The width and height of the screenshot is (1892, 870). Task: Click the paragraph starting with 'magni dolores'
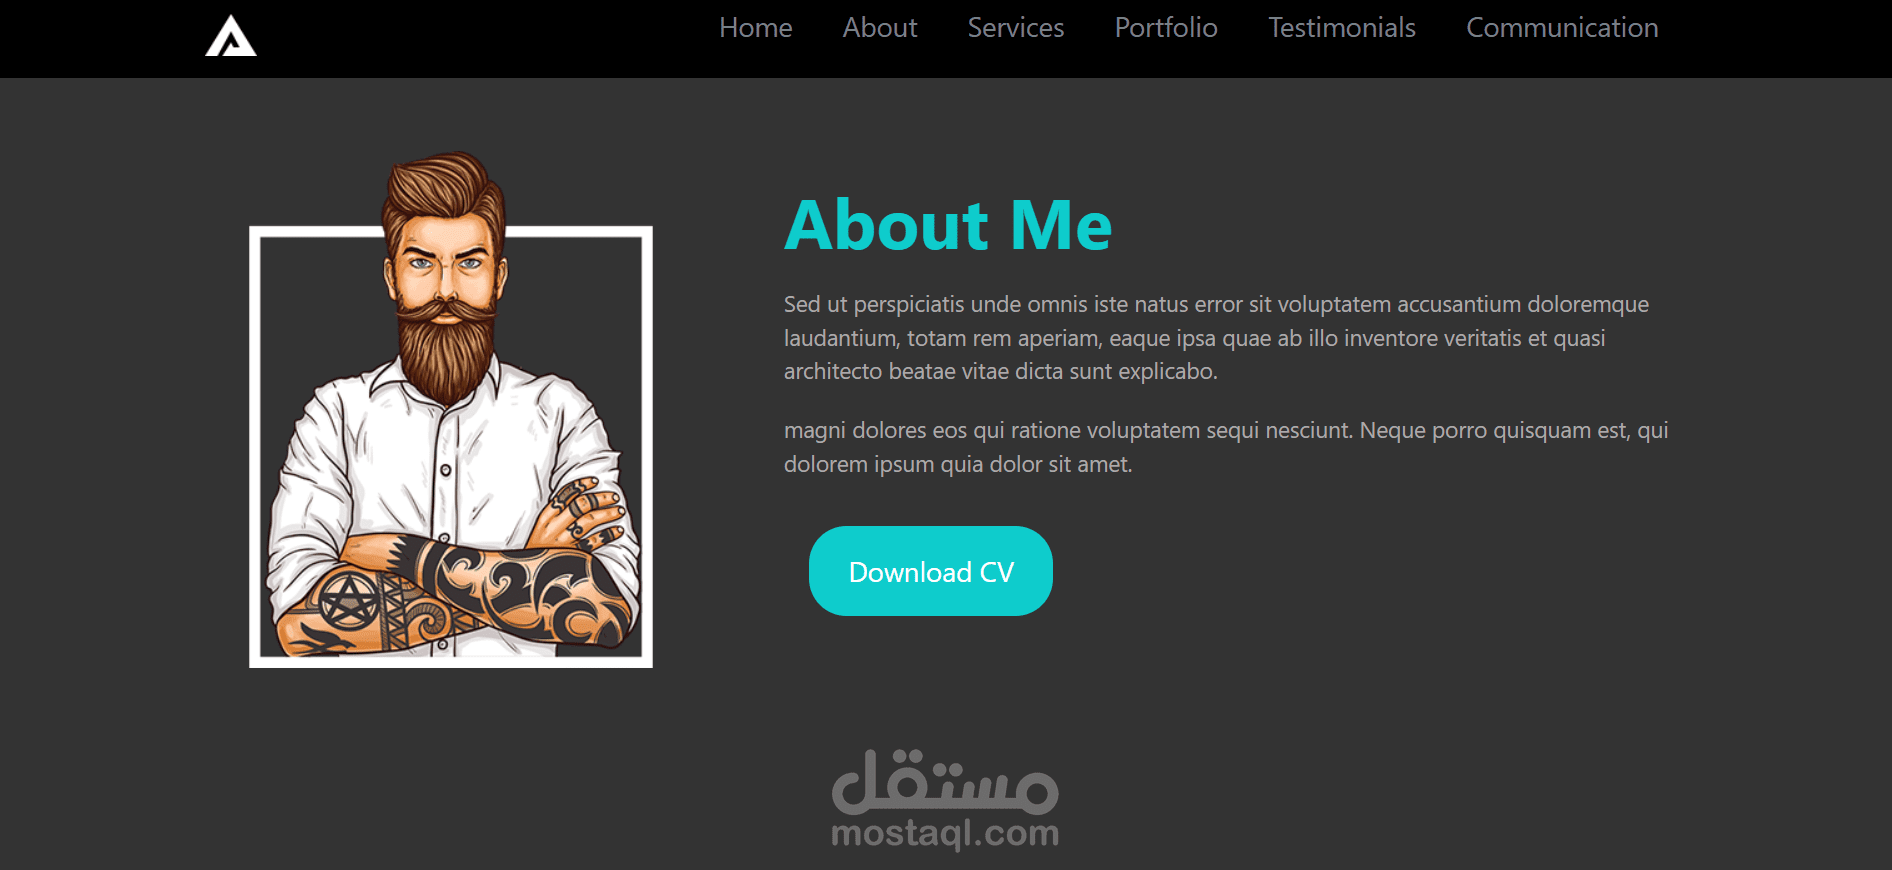point(1226,447)
